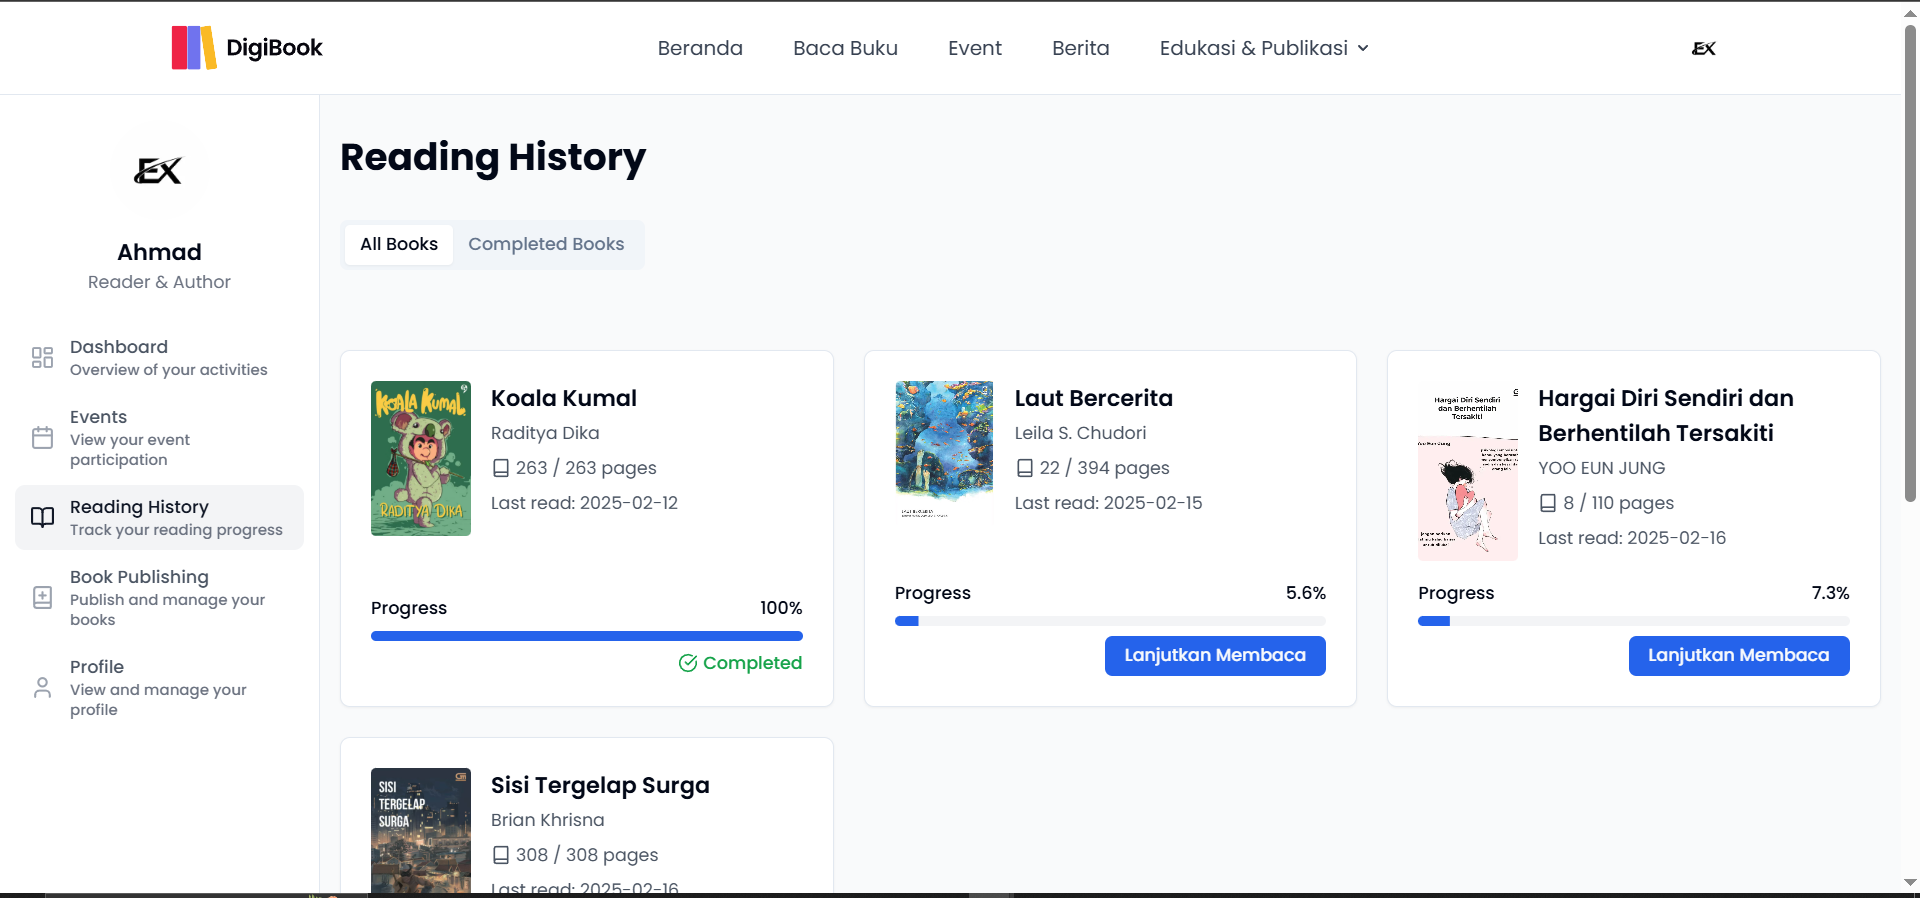Open Dashboard overview link in sidebar
1920x898 pixels.
pyautogui.click(x=159, y=357)
